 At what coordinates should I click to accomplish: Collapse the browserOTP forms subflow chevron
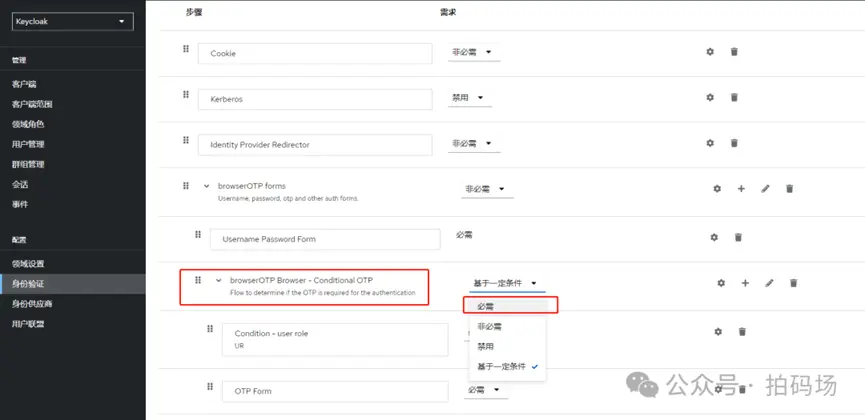click(206, 186)
